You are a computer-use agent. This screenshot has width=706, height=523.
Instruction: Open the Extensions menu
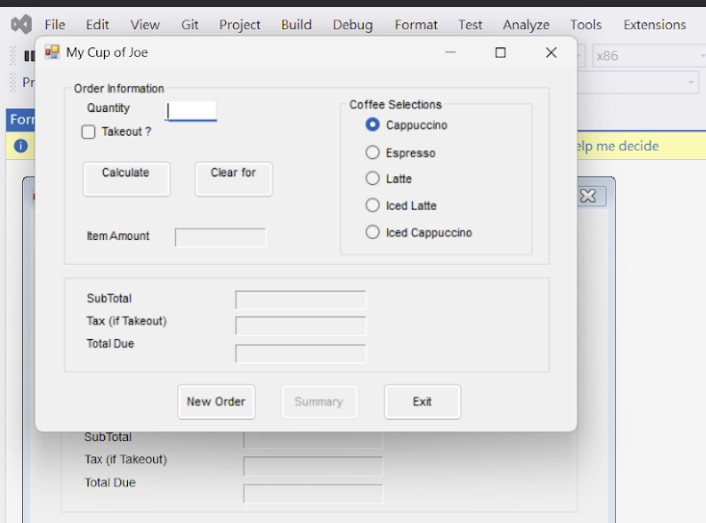click(654, 25)
